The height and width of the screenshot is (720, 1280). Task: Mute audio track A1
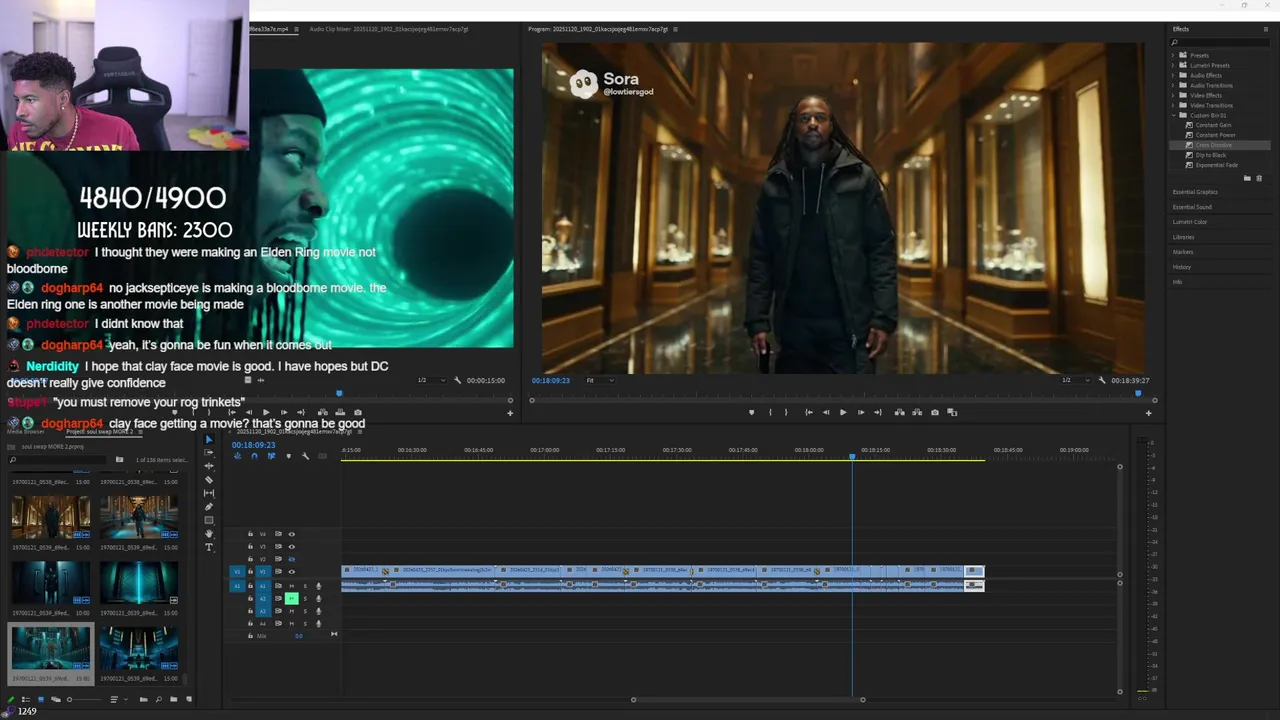(292, 586)
